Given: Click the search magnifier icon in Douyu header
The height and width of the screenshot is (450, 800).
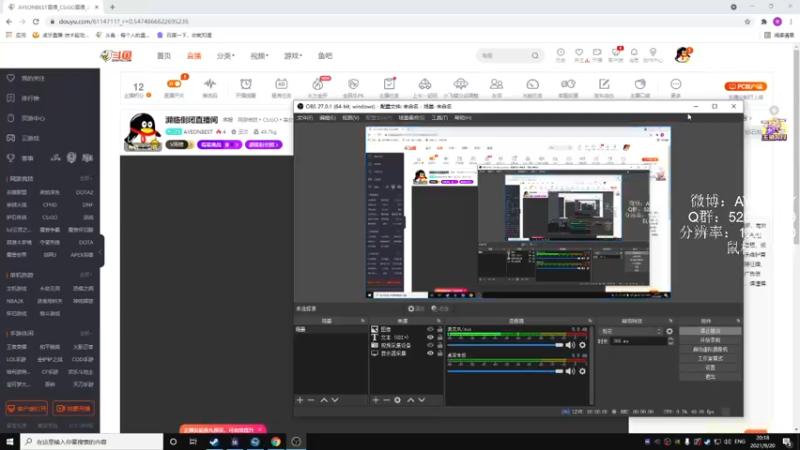Looking at the screenshot, I should pyautogui.click(x=535, y=56).
